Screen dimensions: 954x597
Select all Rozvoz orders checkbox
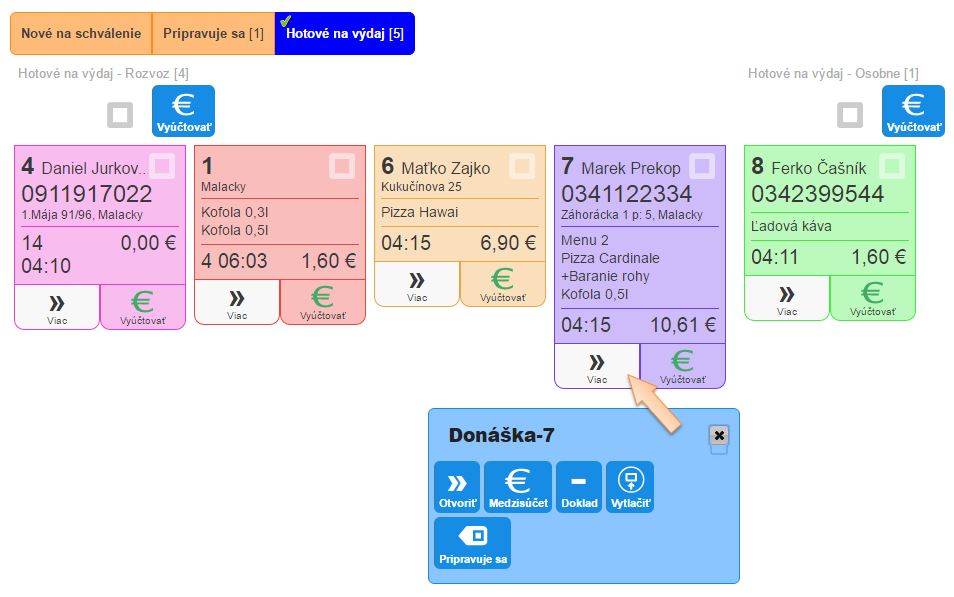120,115
